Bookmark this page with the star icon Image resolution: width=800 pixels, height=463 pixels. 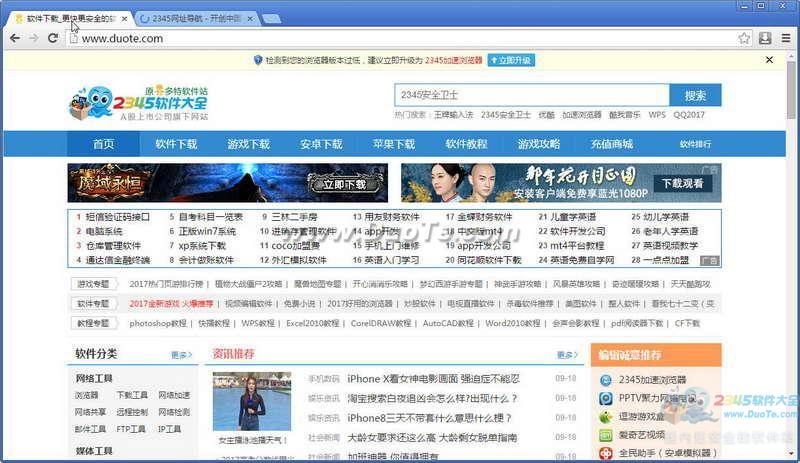point(744,38)
